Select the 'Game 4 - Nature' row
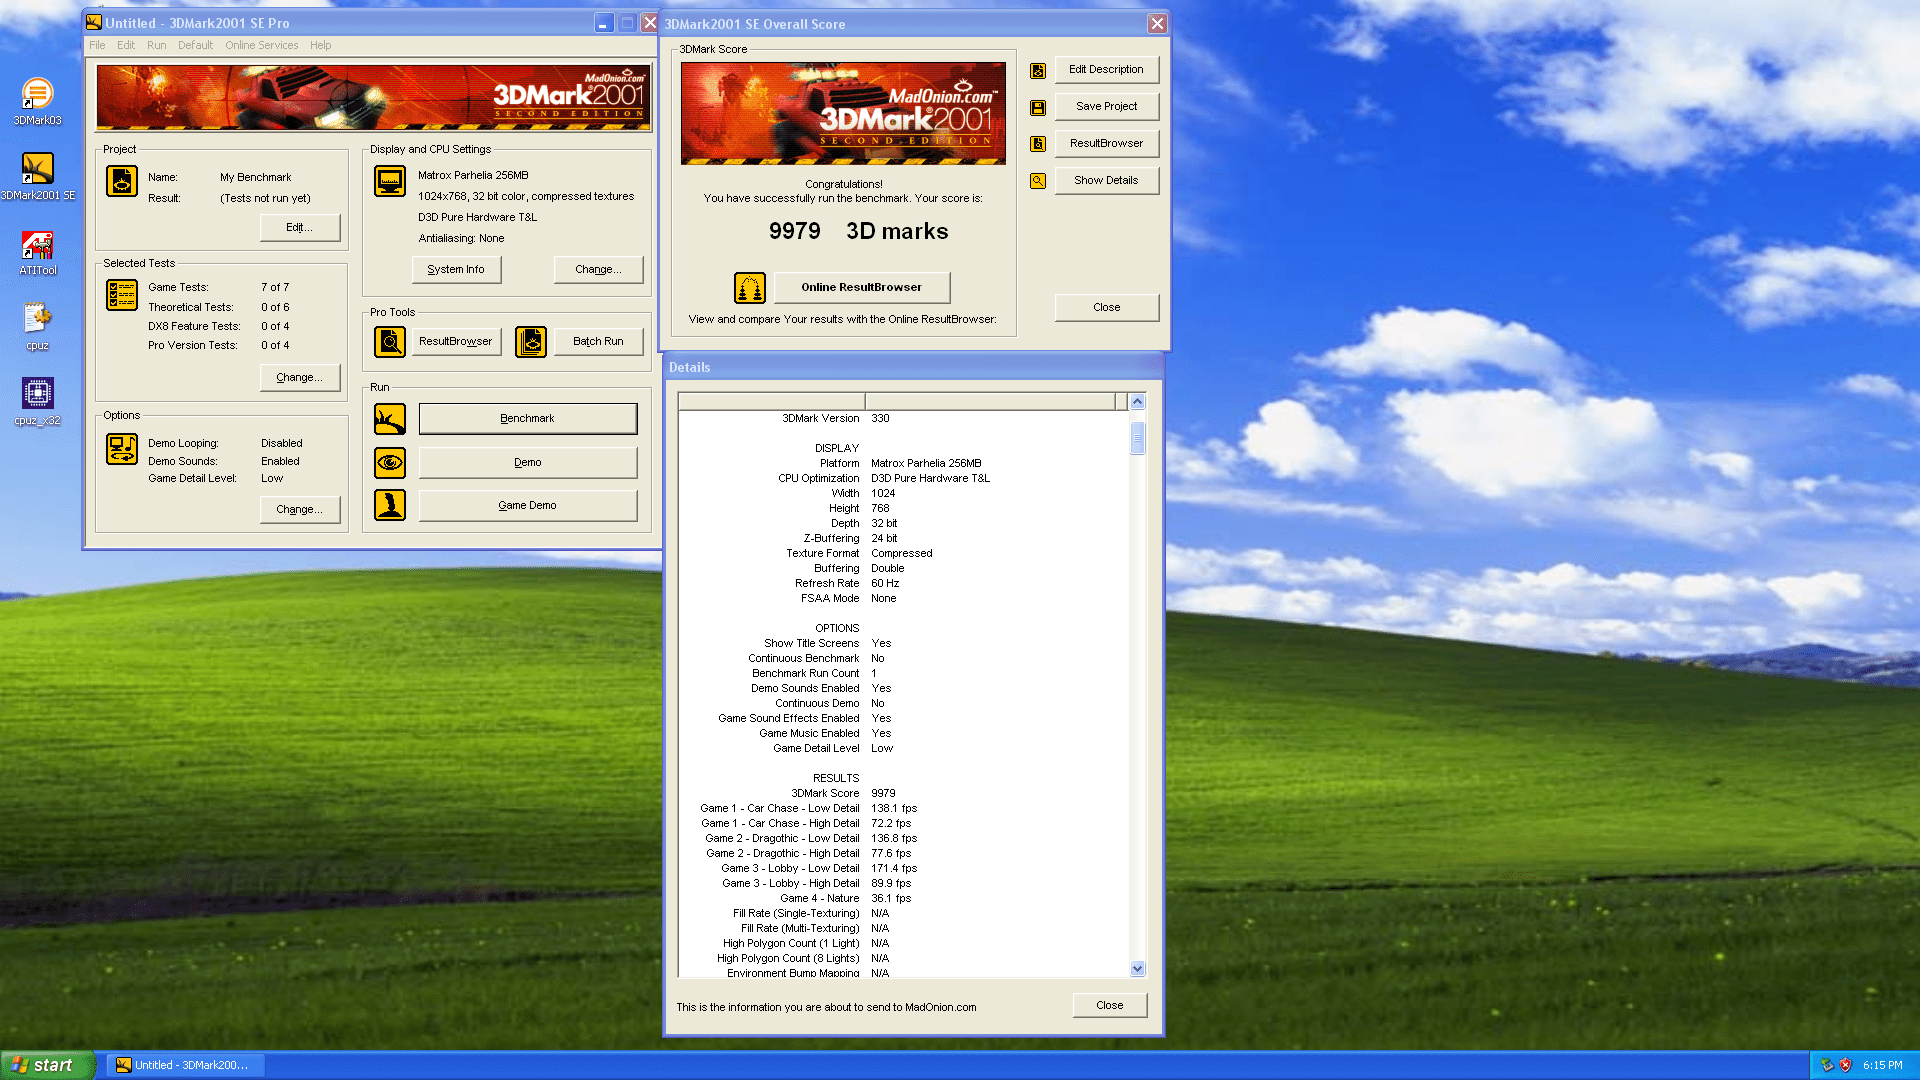Image resolution: width=1920 pixels, height=1080 pixels. 903,898
